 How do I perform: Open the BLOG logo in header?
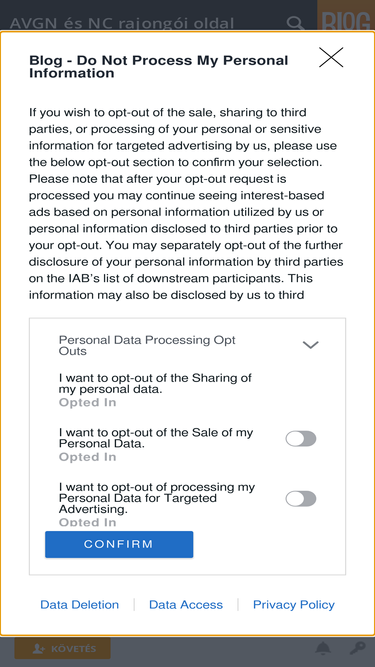pos(345,21)
